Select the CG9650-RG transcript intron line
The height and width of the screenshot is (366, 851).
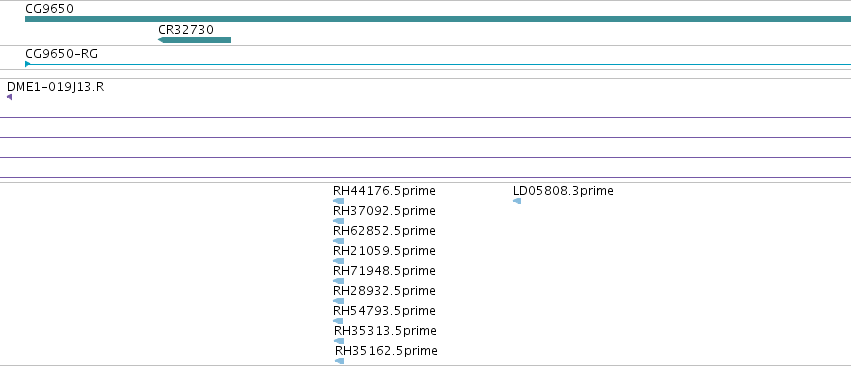[x=441, y=64]
